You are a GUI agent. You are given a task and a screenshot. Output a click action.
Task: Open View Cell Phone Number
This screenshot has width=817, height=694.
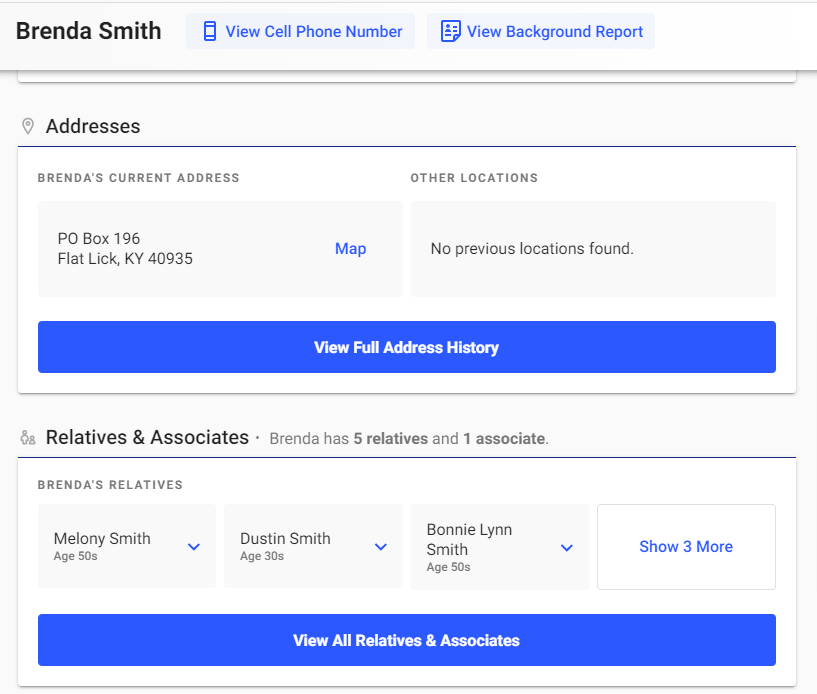pos(301,31)
